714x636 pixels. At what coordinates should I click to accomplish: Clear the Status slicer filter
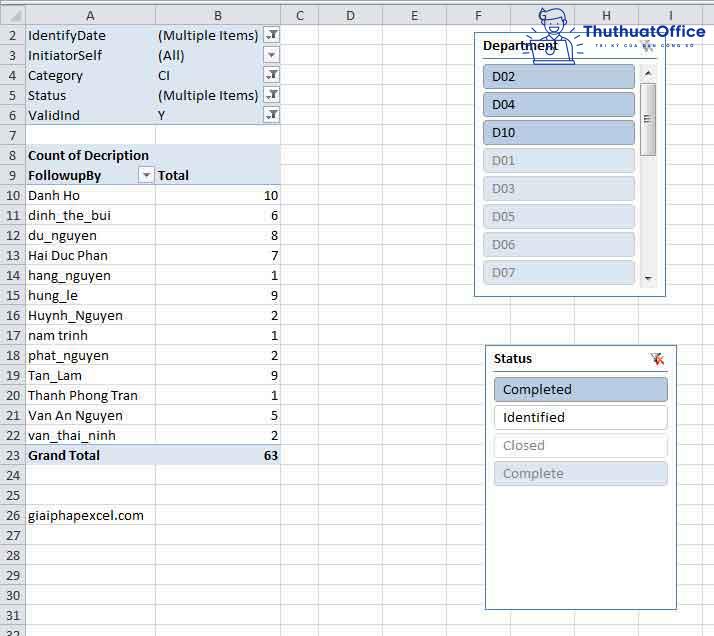click(x=657, y=359)
